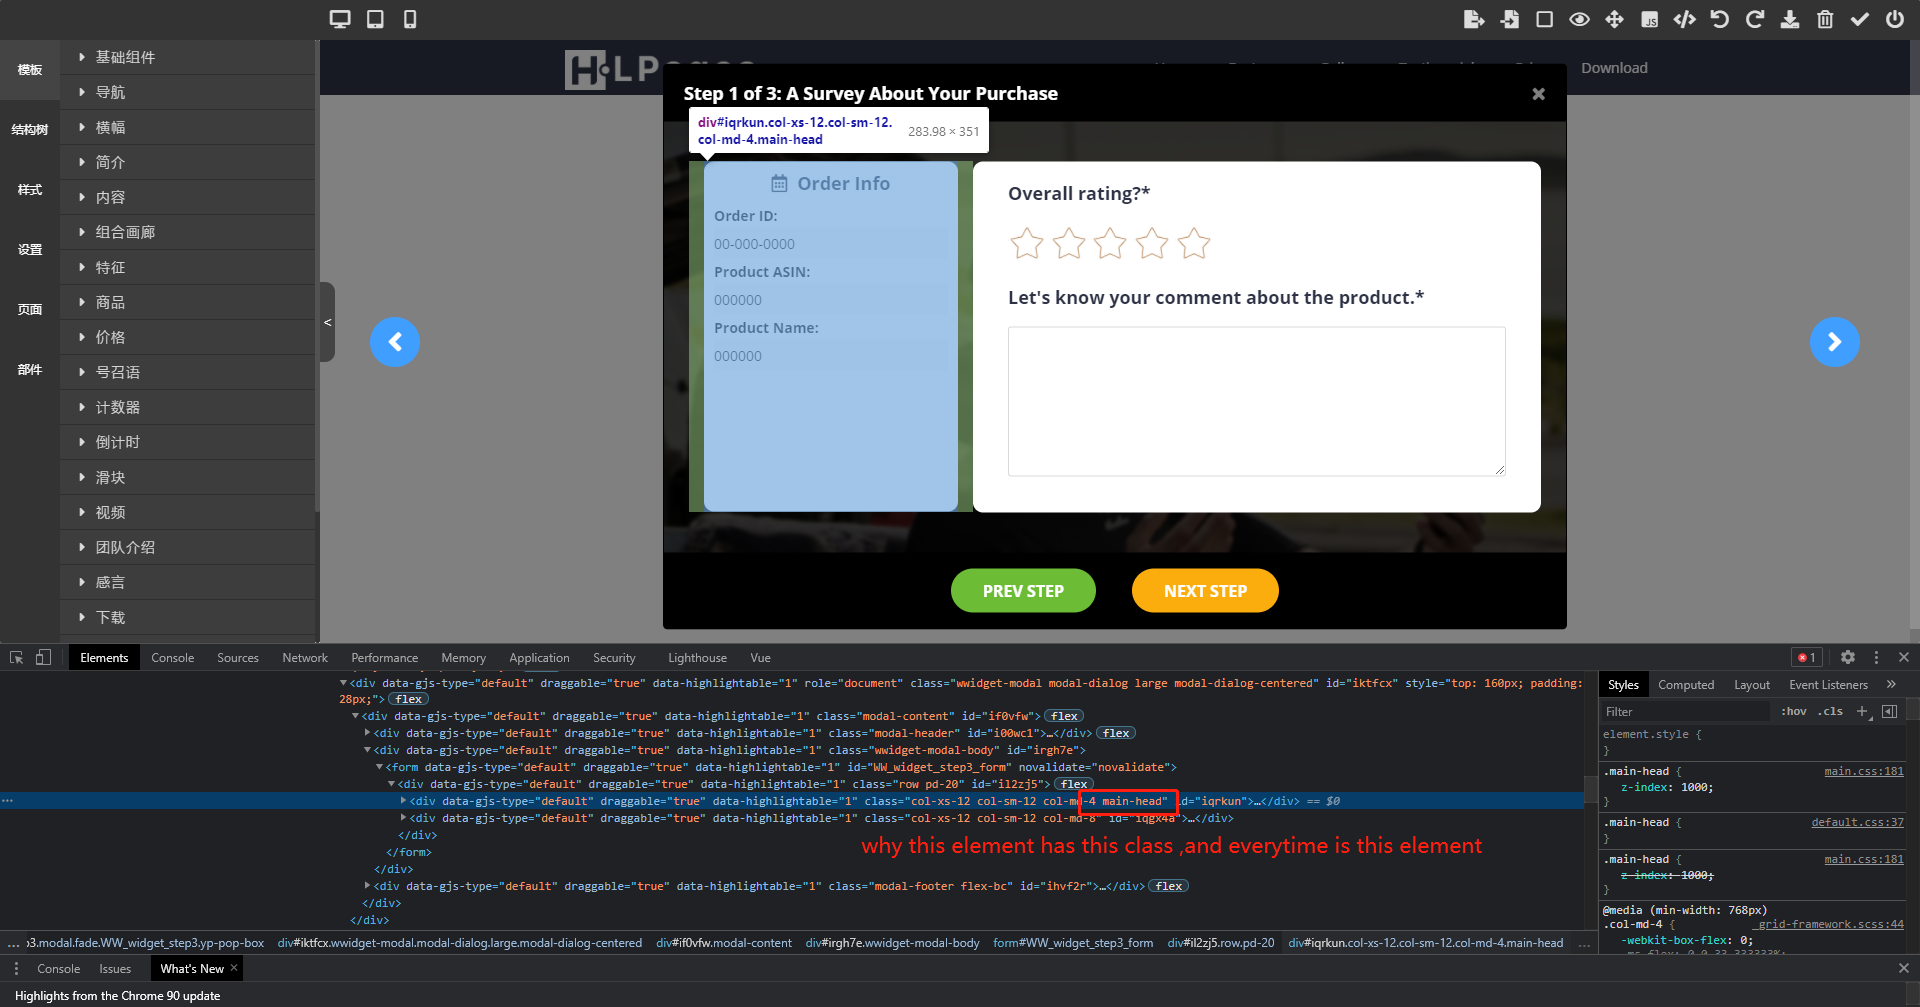Clear the canvas using the trash icon
The image size is (1920, 1007).
pos(1825,19)
